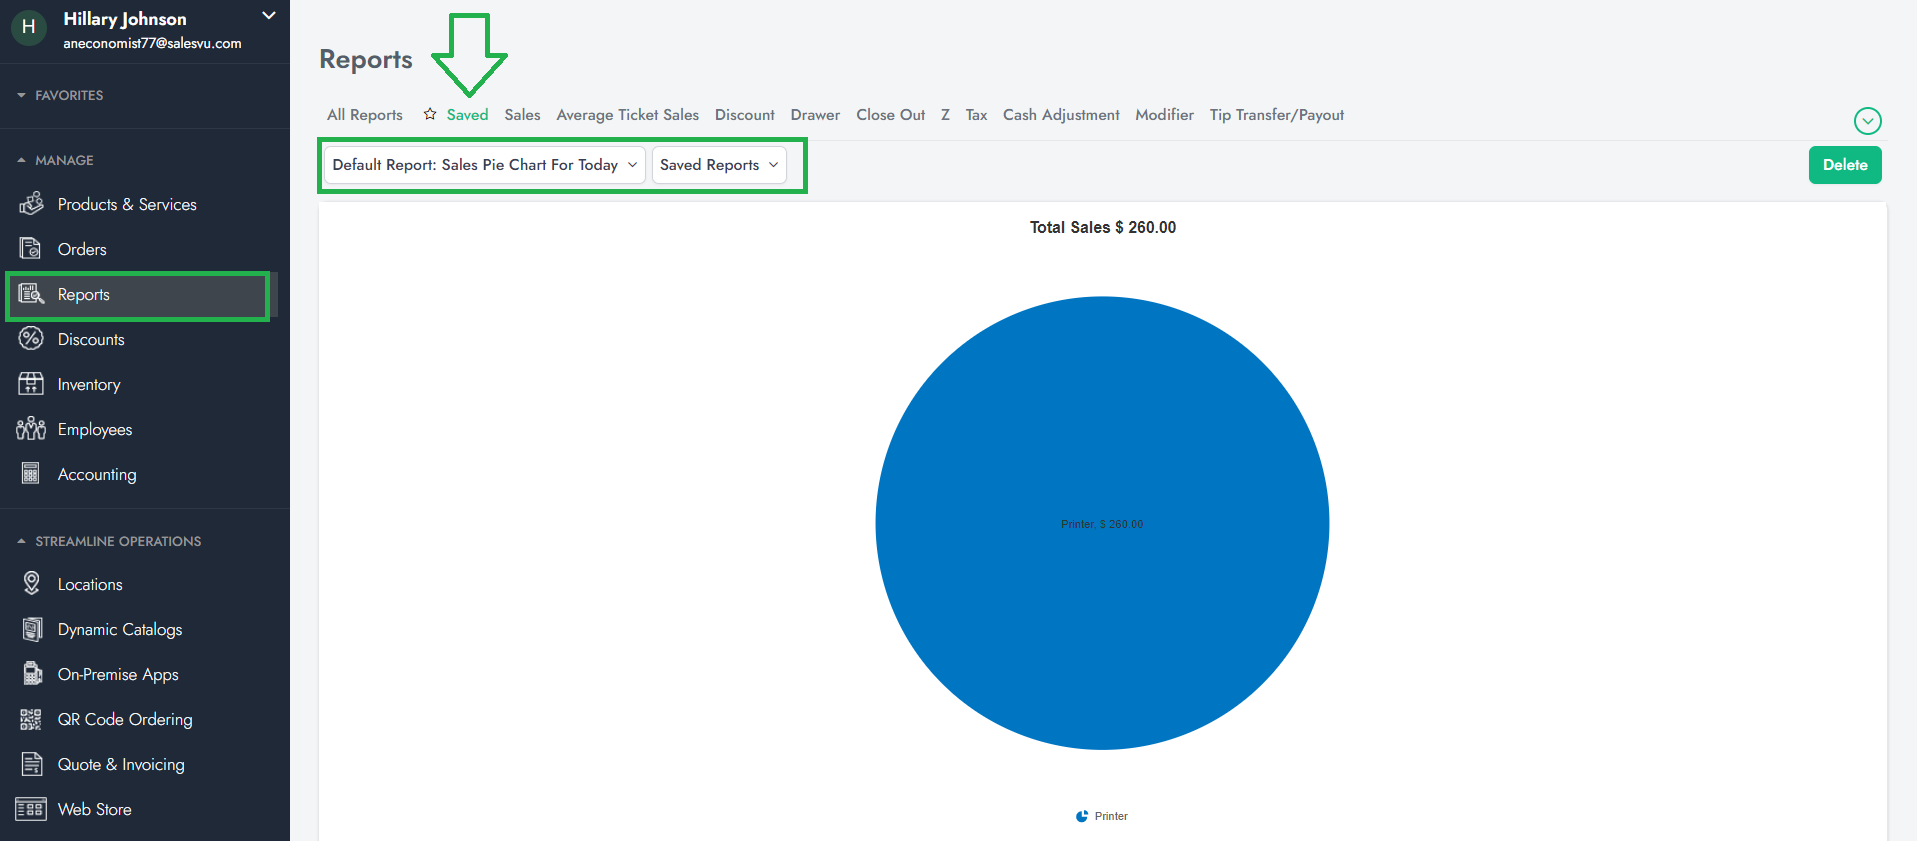Expand the Favorites sidebar section
Image resolution: width=1917 pixels, height=841 pixels.
pyautogui.click(x=22, y=95)
